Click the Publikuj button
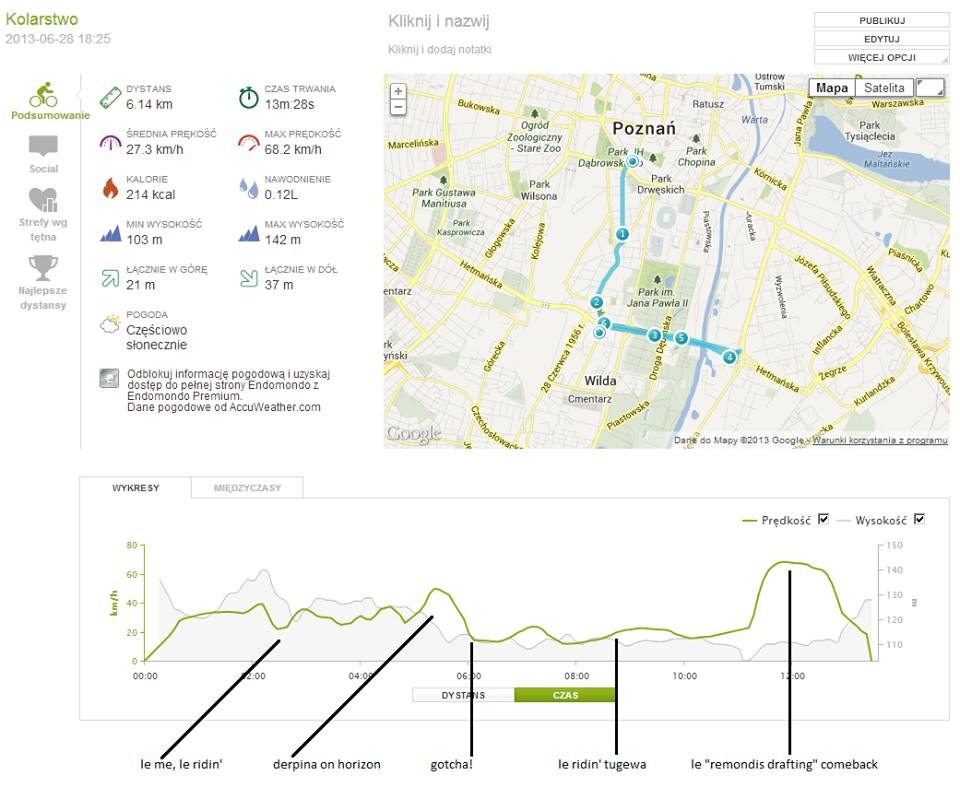This screenshot has height=787, width=960. point(881,20)
